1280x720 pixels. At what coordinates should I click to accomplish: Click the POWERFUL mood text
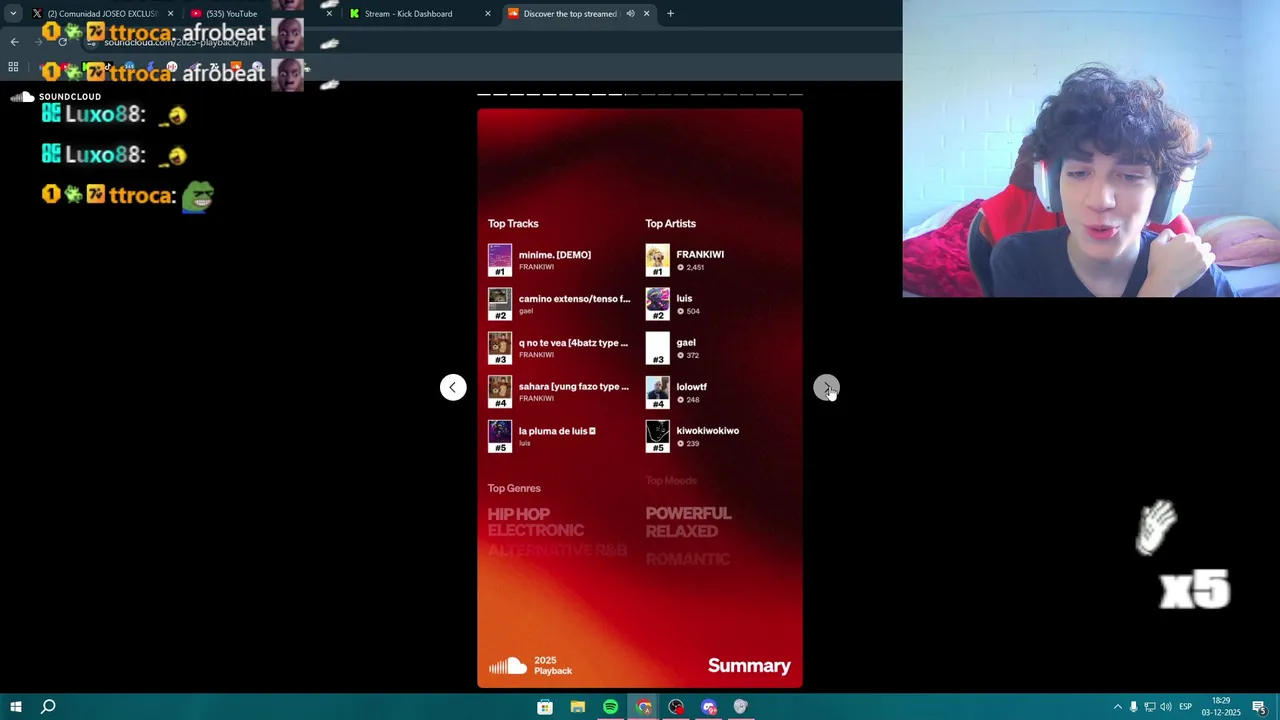coord(689,514)
